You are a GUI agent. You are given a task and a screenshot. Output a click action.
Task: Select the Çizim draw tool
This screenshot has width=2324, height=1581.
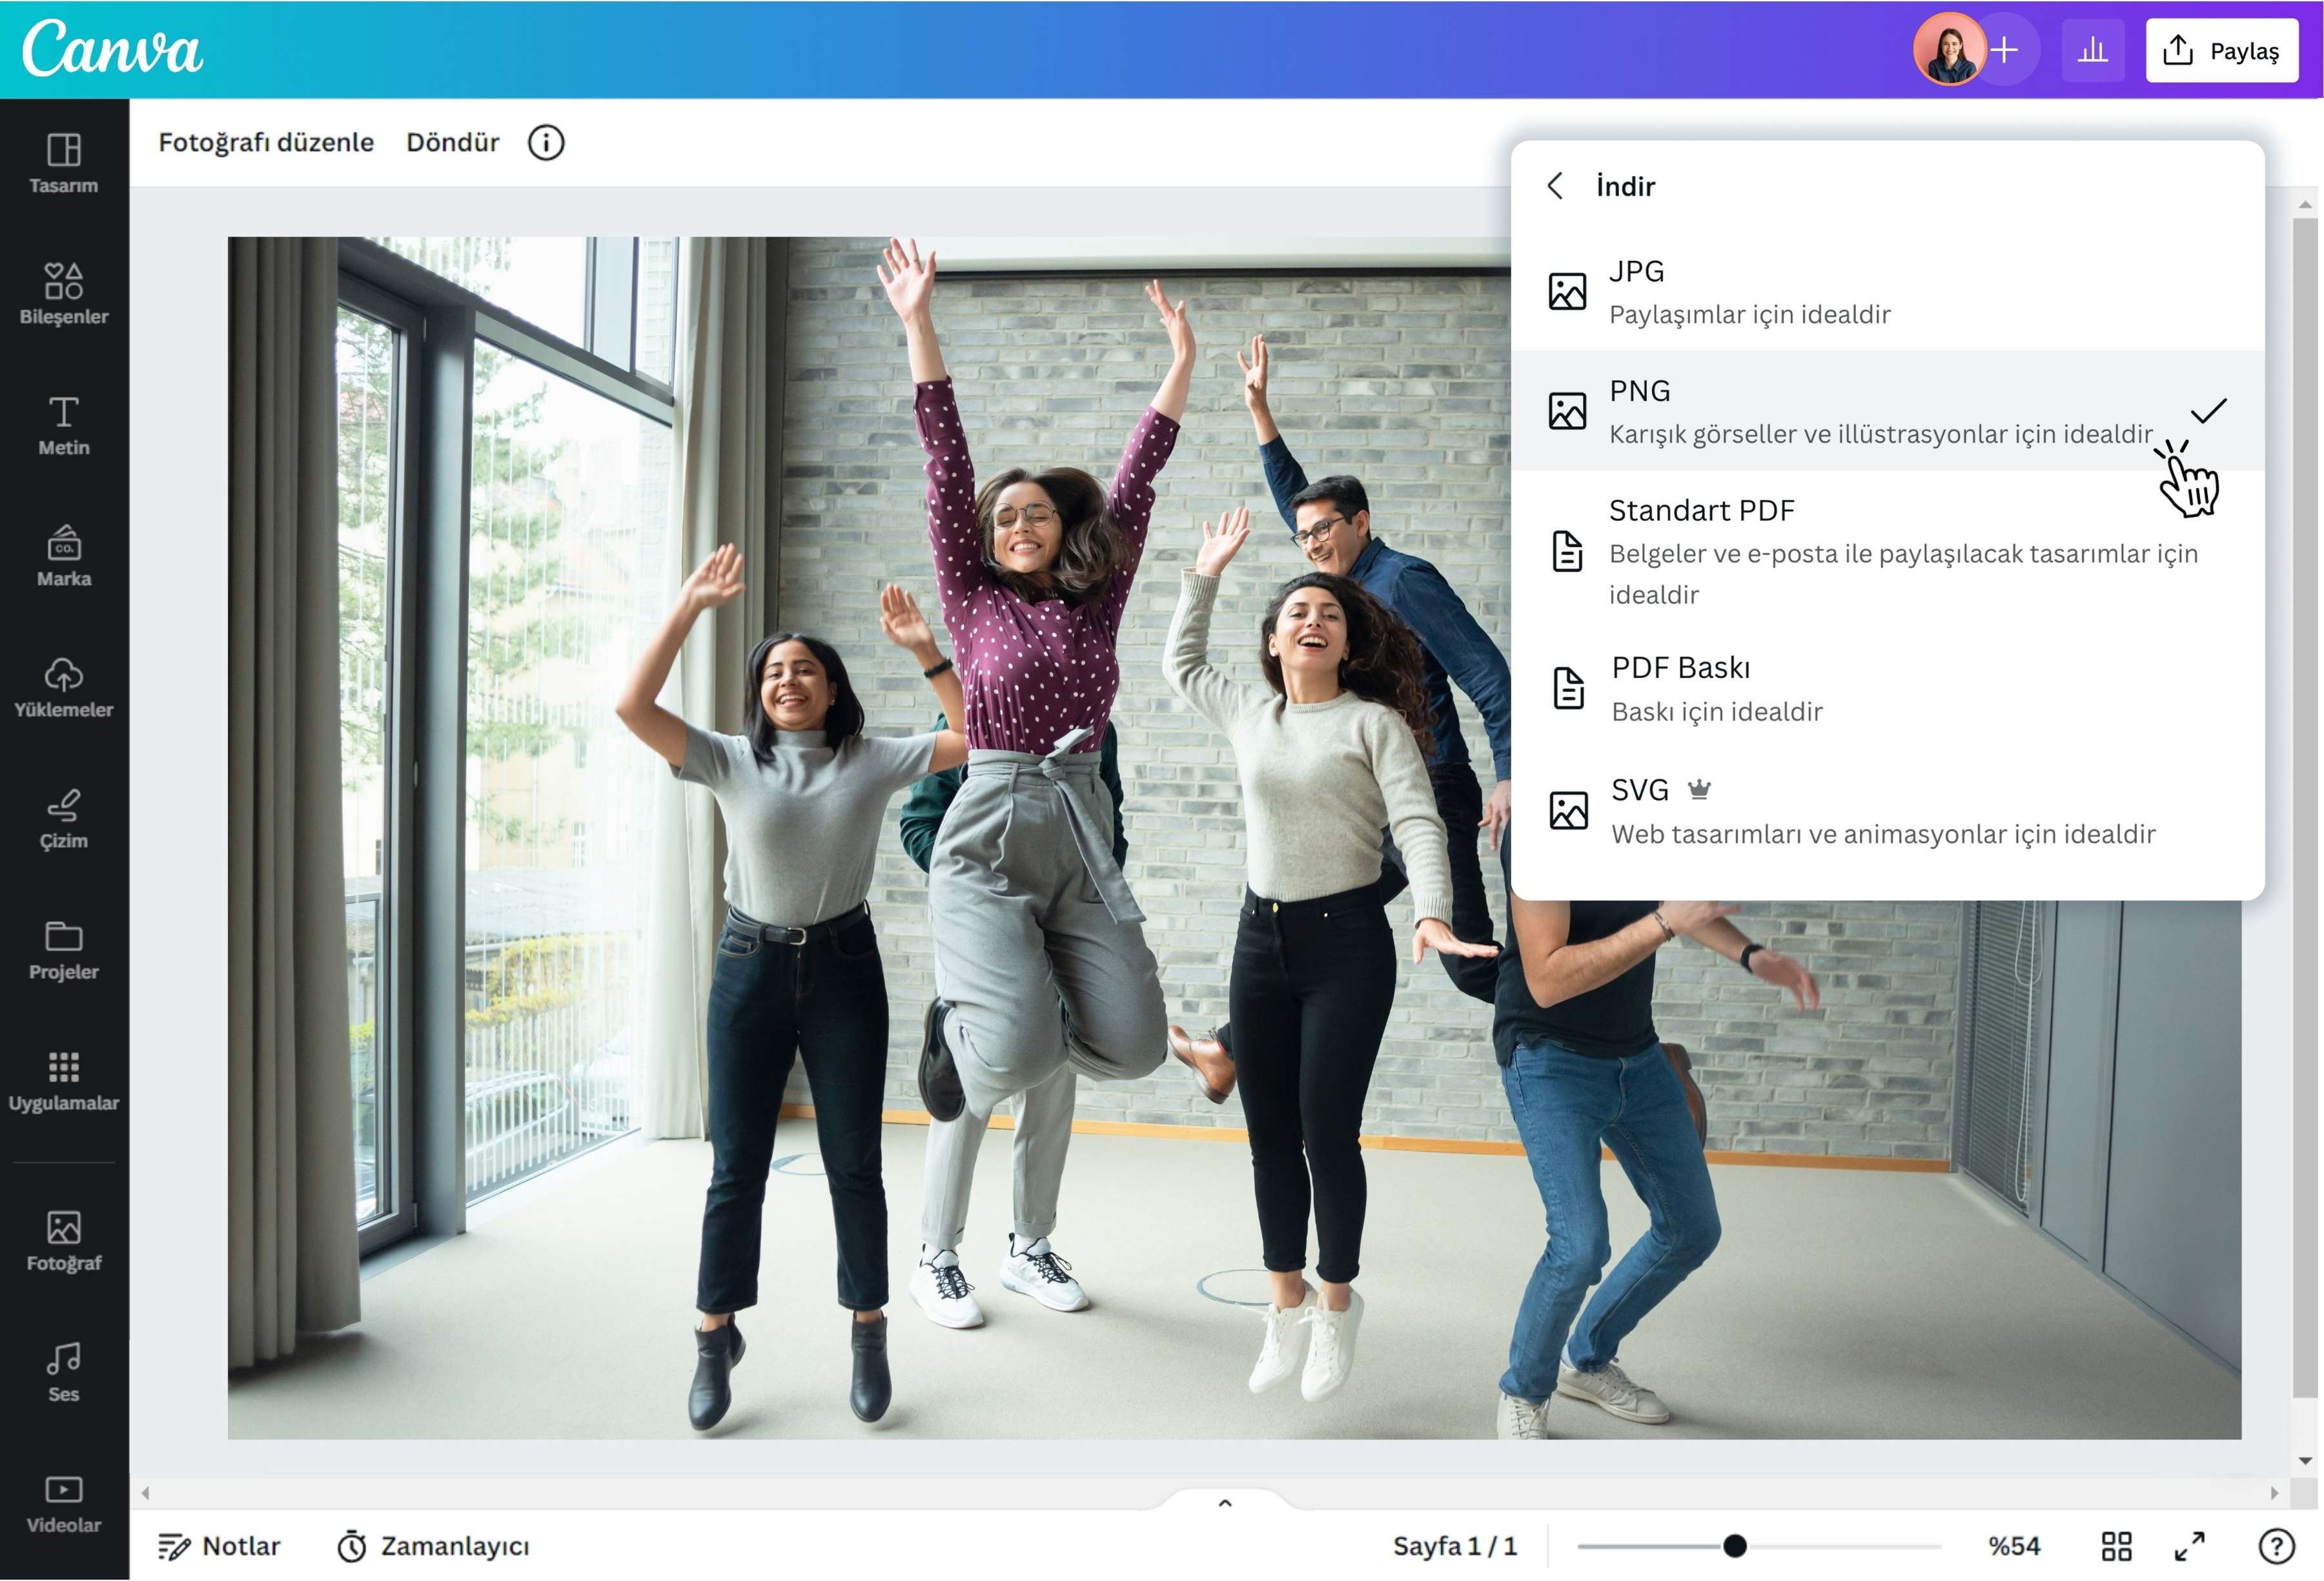point(63,818)
